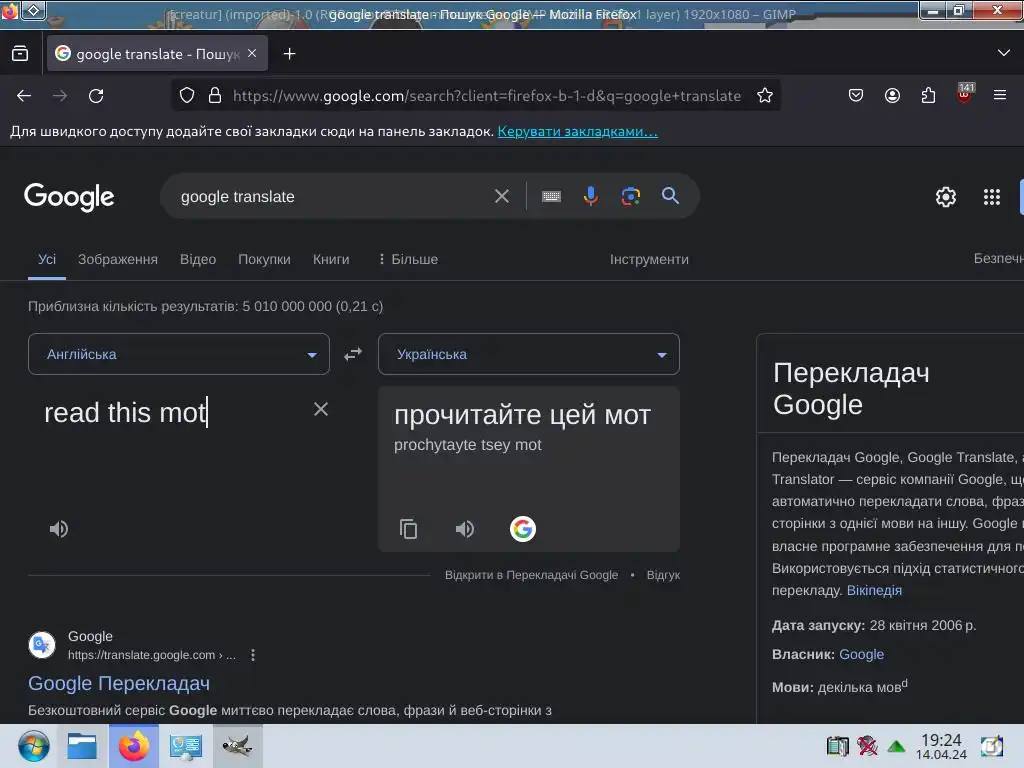The width and height of the screenshot is (1024, 768).
Task: Open the Google apps grid
Action: pos(991,197)
